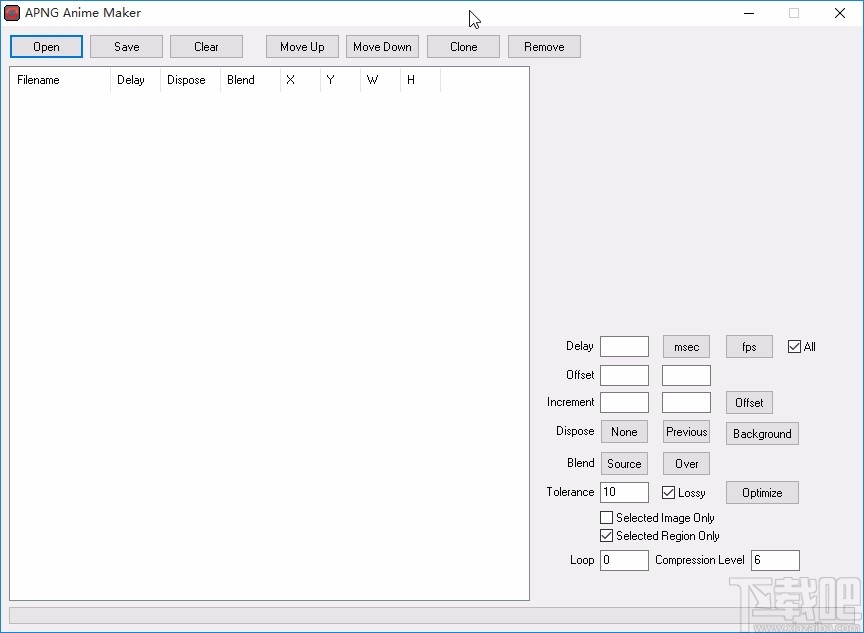Click the APNG Anime Maker title bar icon
This screenshot has width=864, height=633.
coord(12,13)
